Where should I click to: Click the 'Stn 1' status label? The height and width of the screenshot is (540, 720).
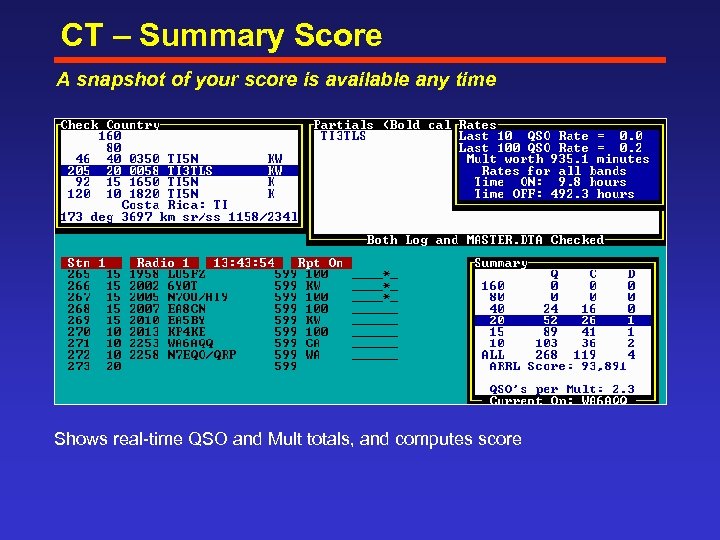point(91,263)
